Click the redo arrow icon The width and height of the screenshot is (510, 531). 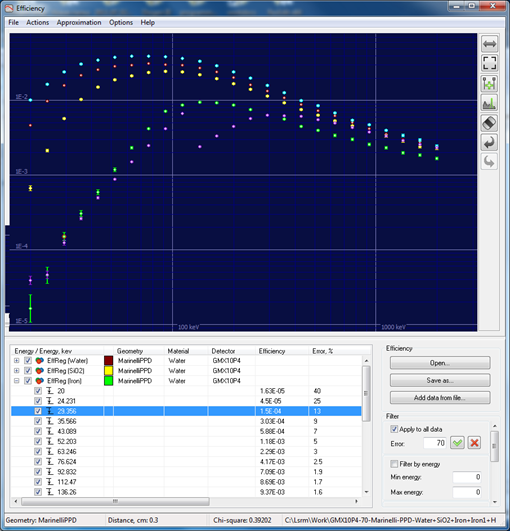pos(489,162)
